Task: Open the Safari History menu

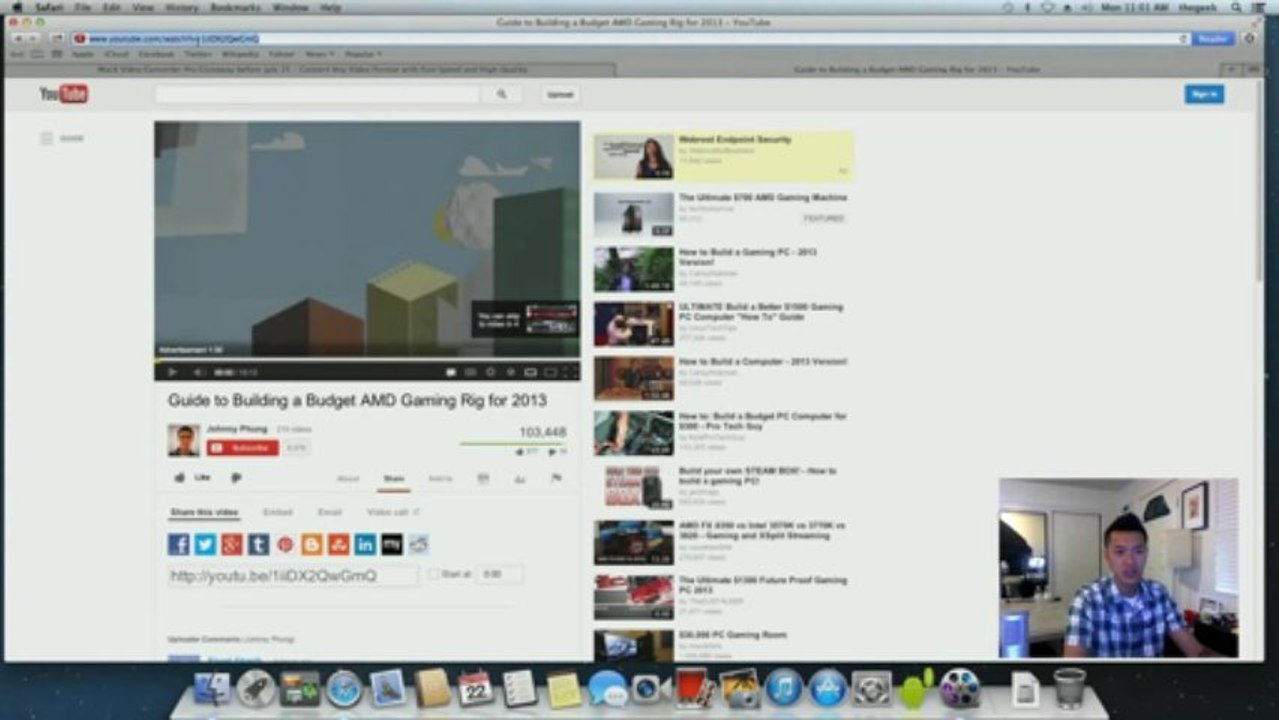Action: 181,7
